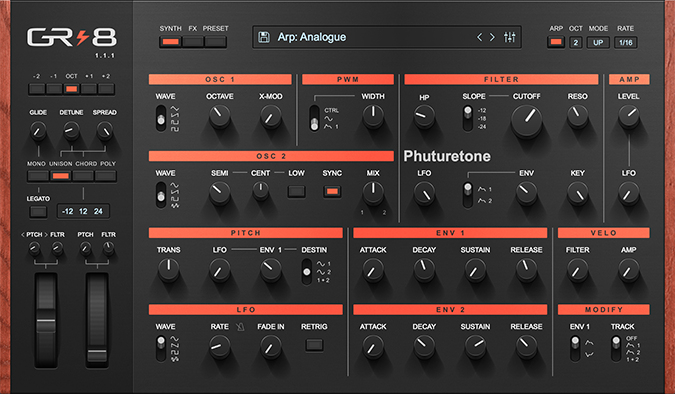The height and width of the screenshot is (394, 675).
Task: Open the arpeggiator OCT value box
Action: [576, 42]
